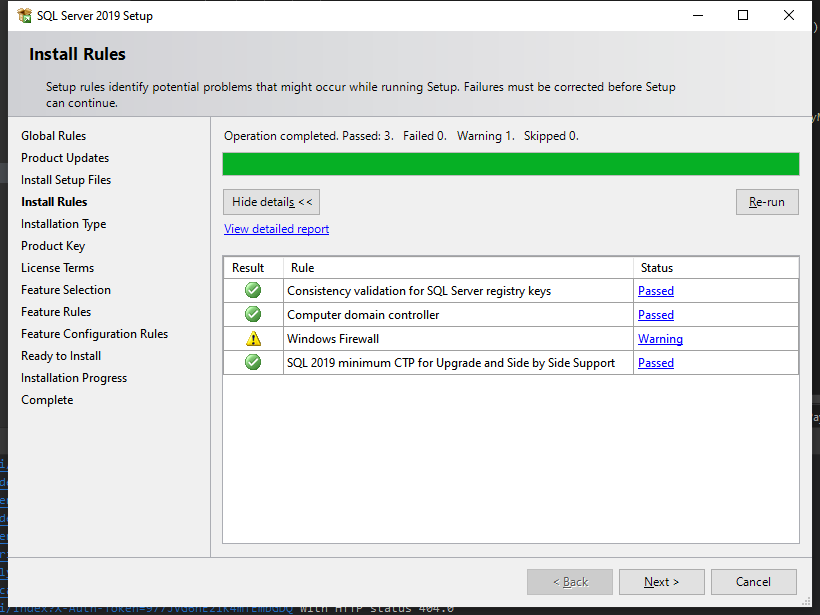Click the Status column header

[x=715, y=268]
